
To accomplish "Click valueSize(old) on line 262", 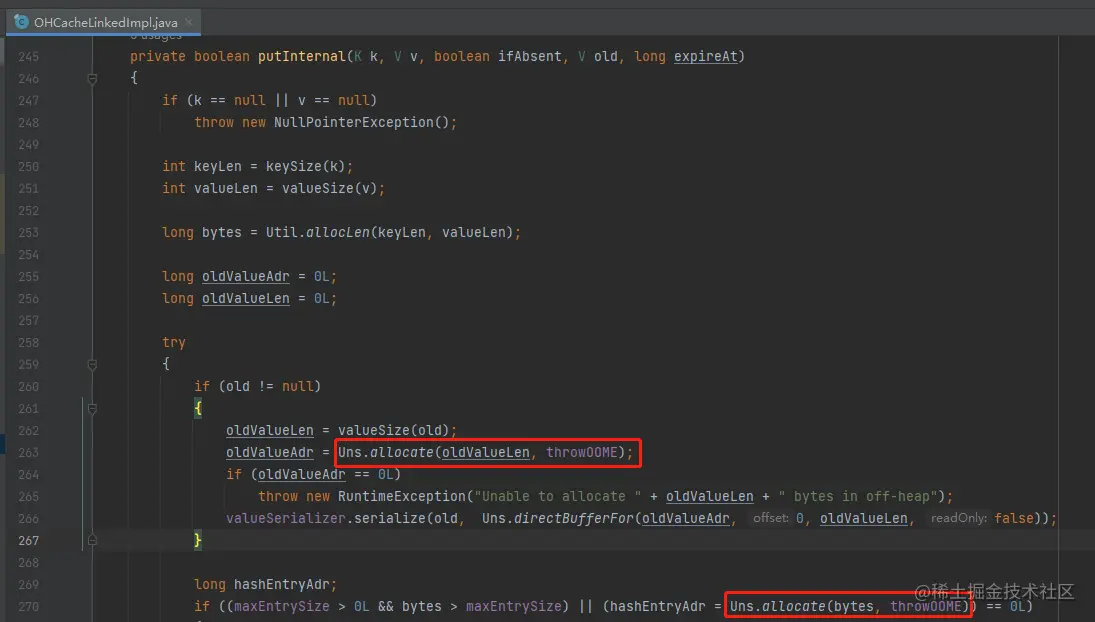I will [x=393, y=430].
